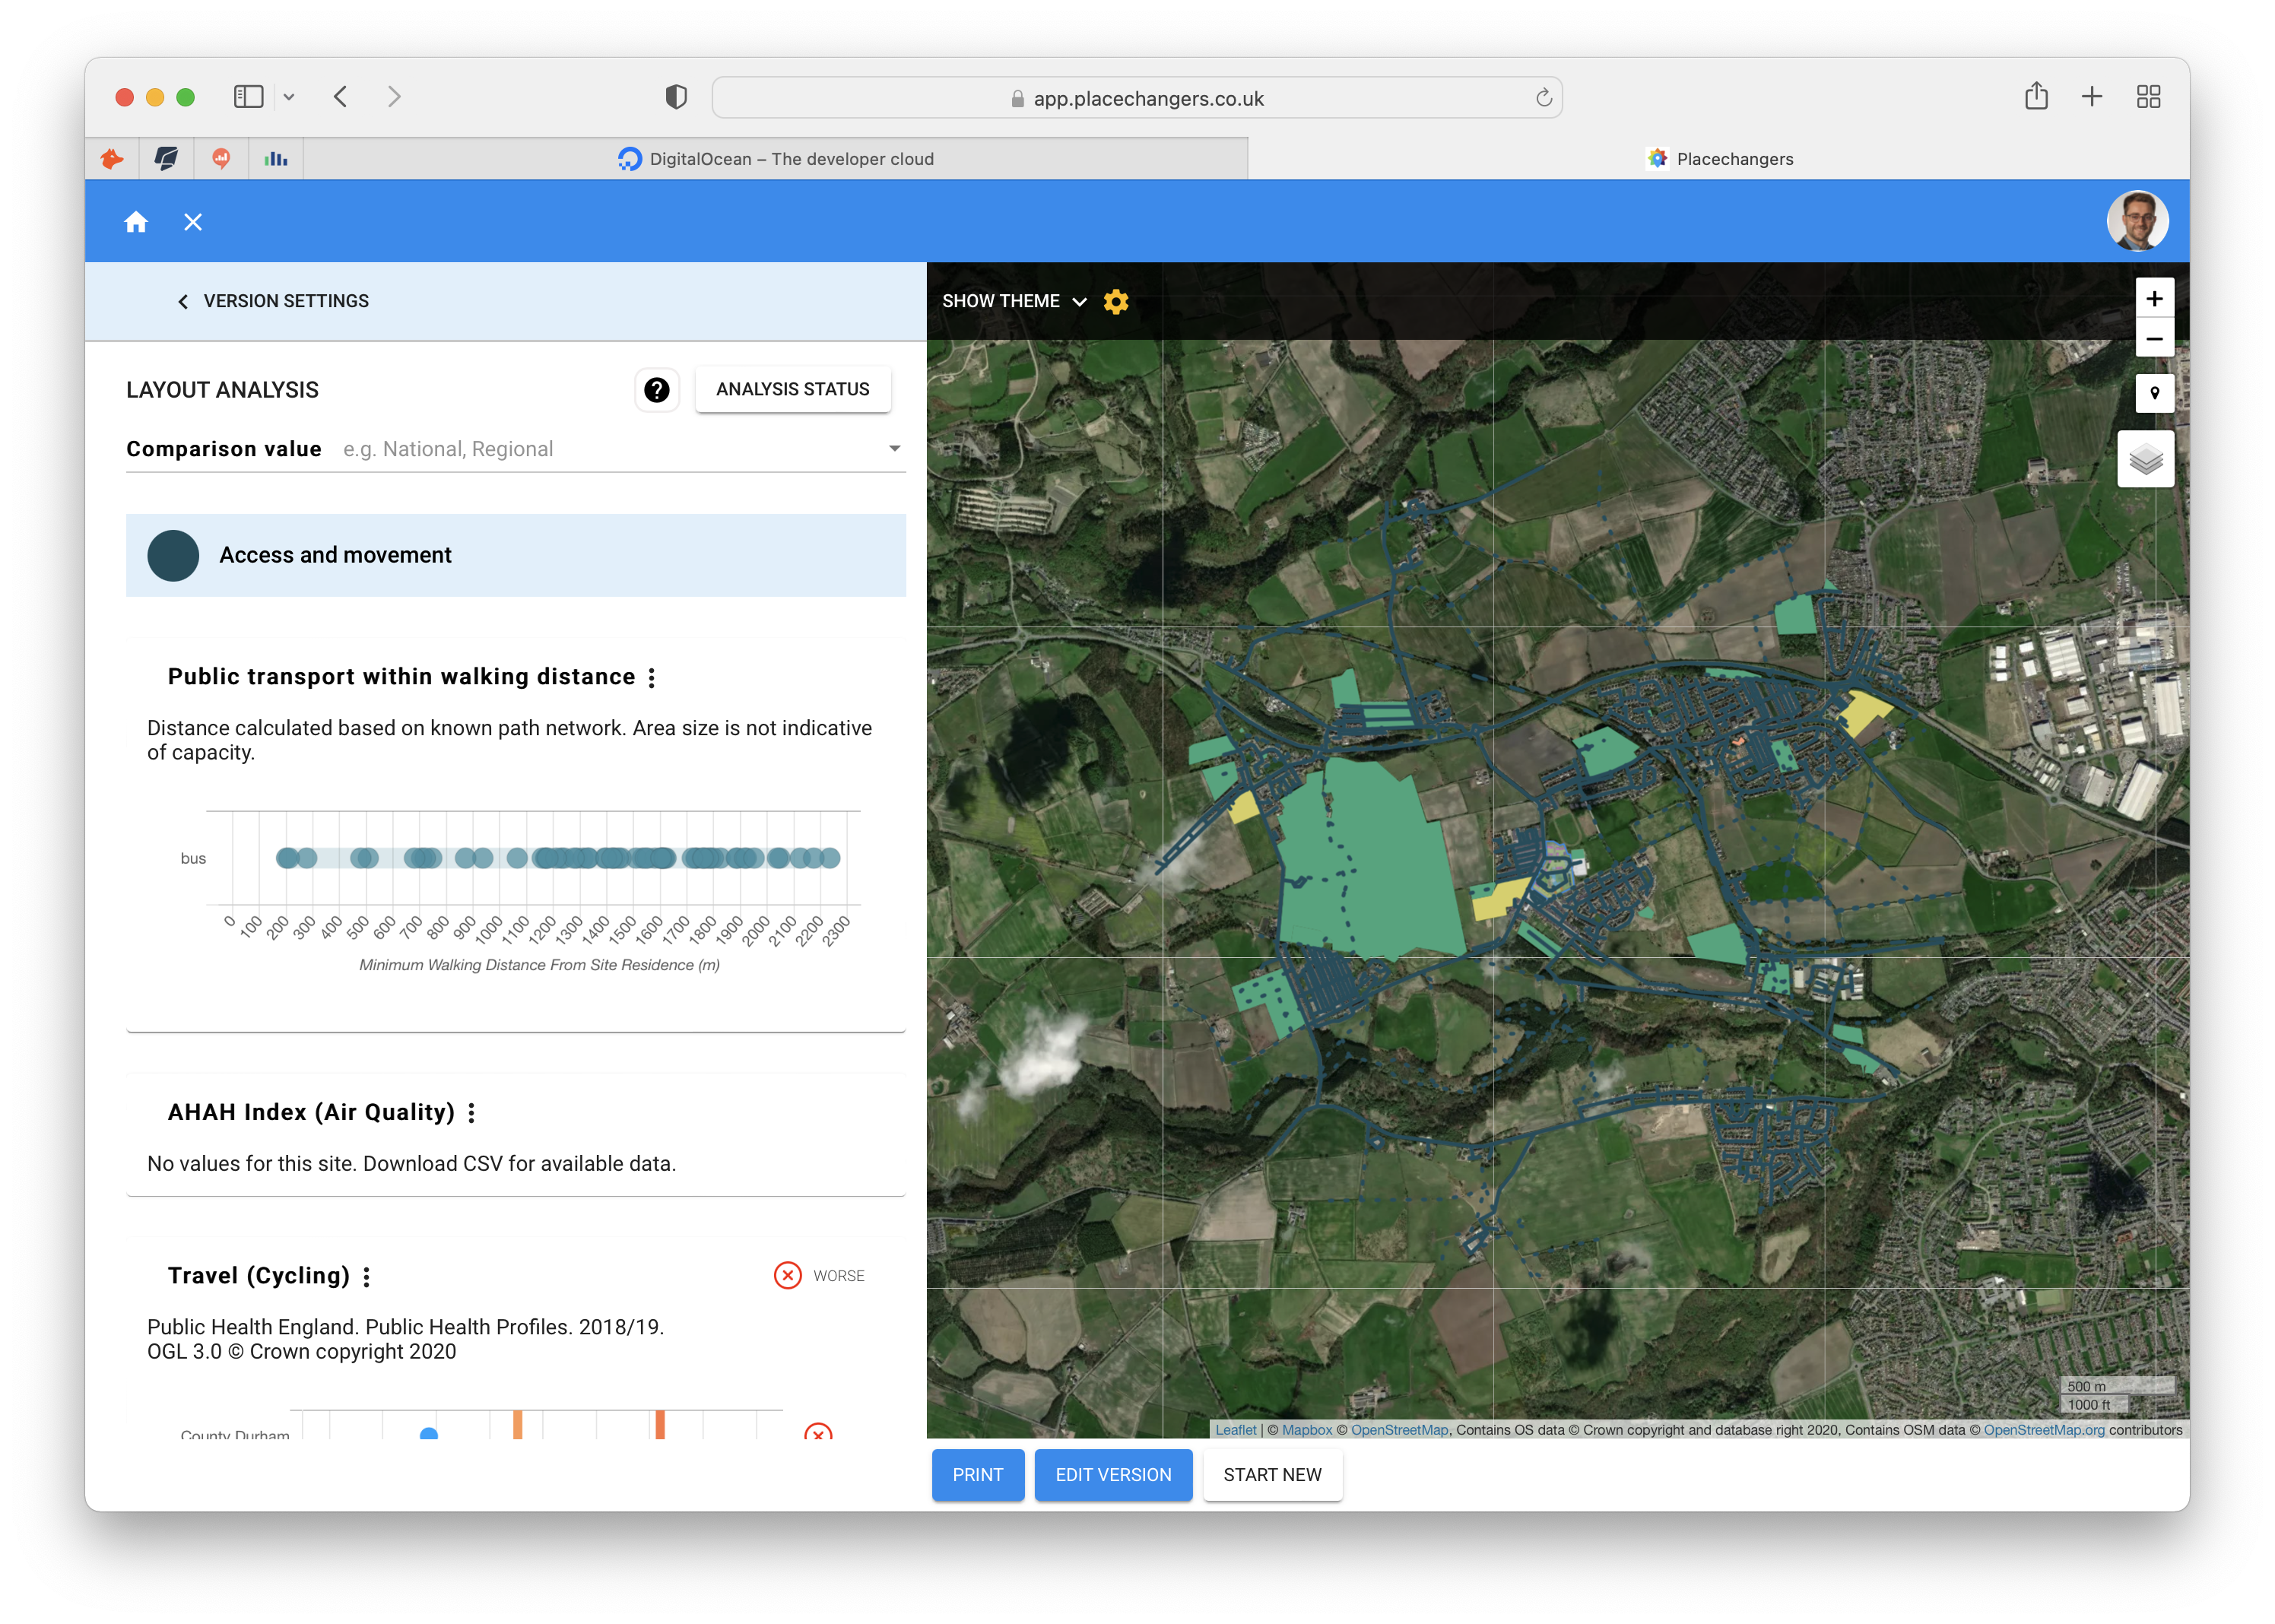The height and width of the screenshot is (1624, 2275).
Task: Click the red status icon in County Durham row
Action: (x=818, y=1432)
